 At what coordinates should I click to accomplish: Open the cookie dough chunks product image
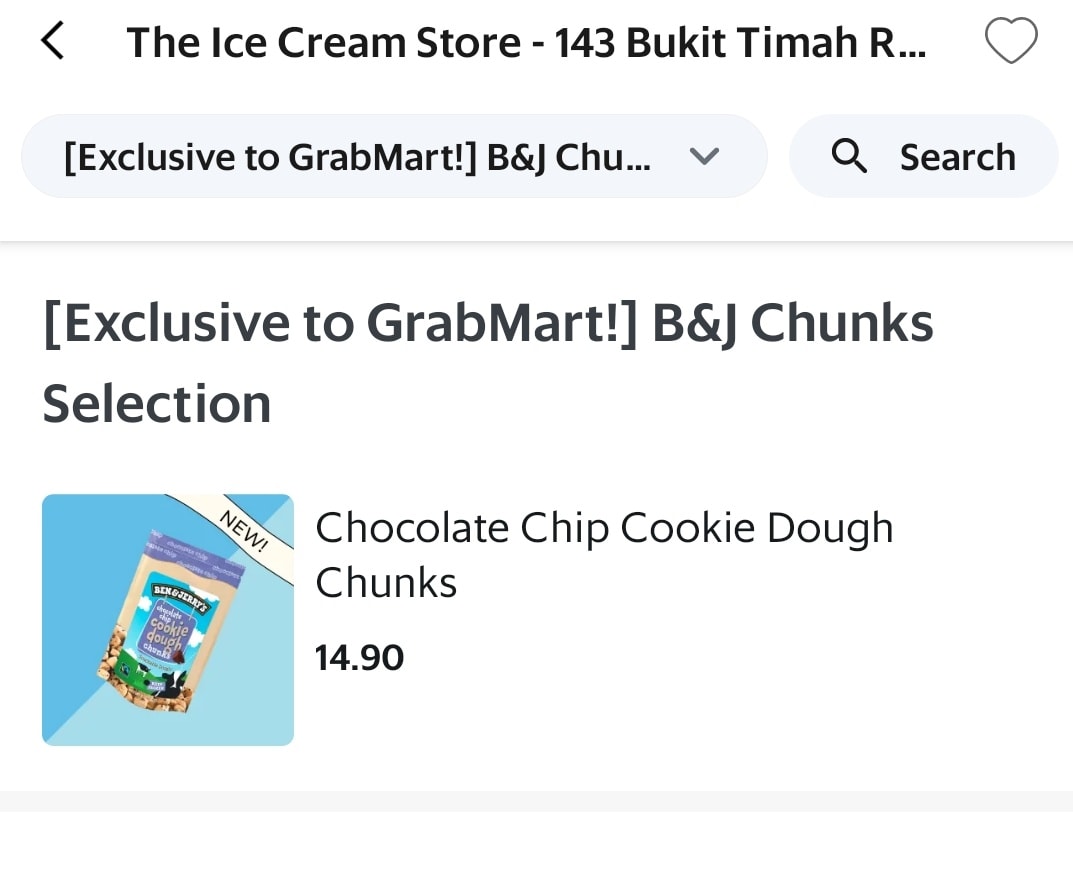168,620
